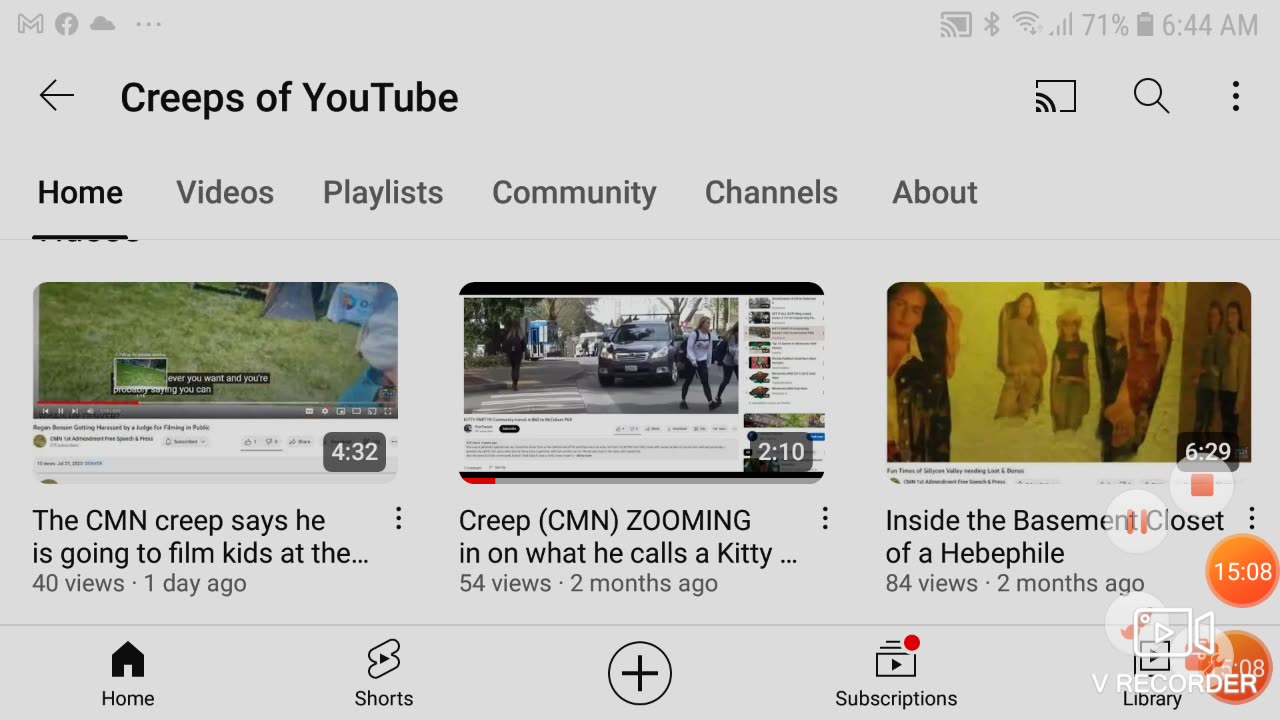The image size is (1280, 720).
Task: Tap the orange 15:08 recorder timer bubble
Action: click(x=1243, y=572)
